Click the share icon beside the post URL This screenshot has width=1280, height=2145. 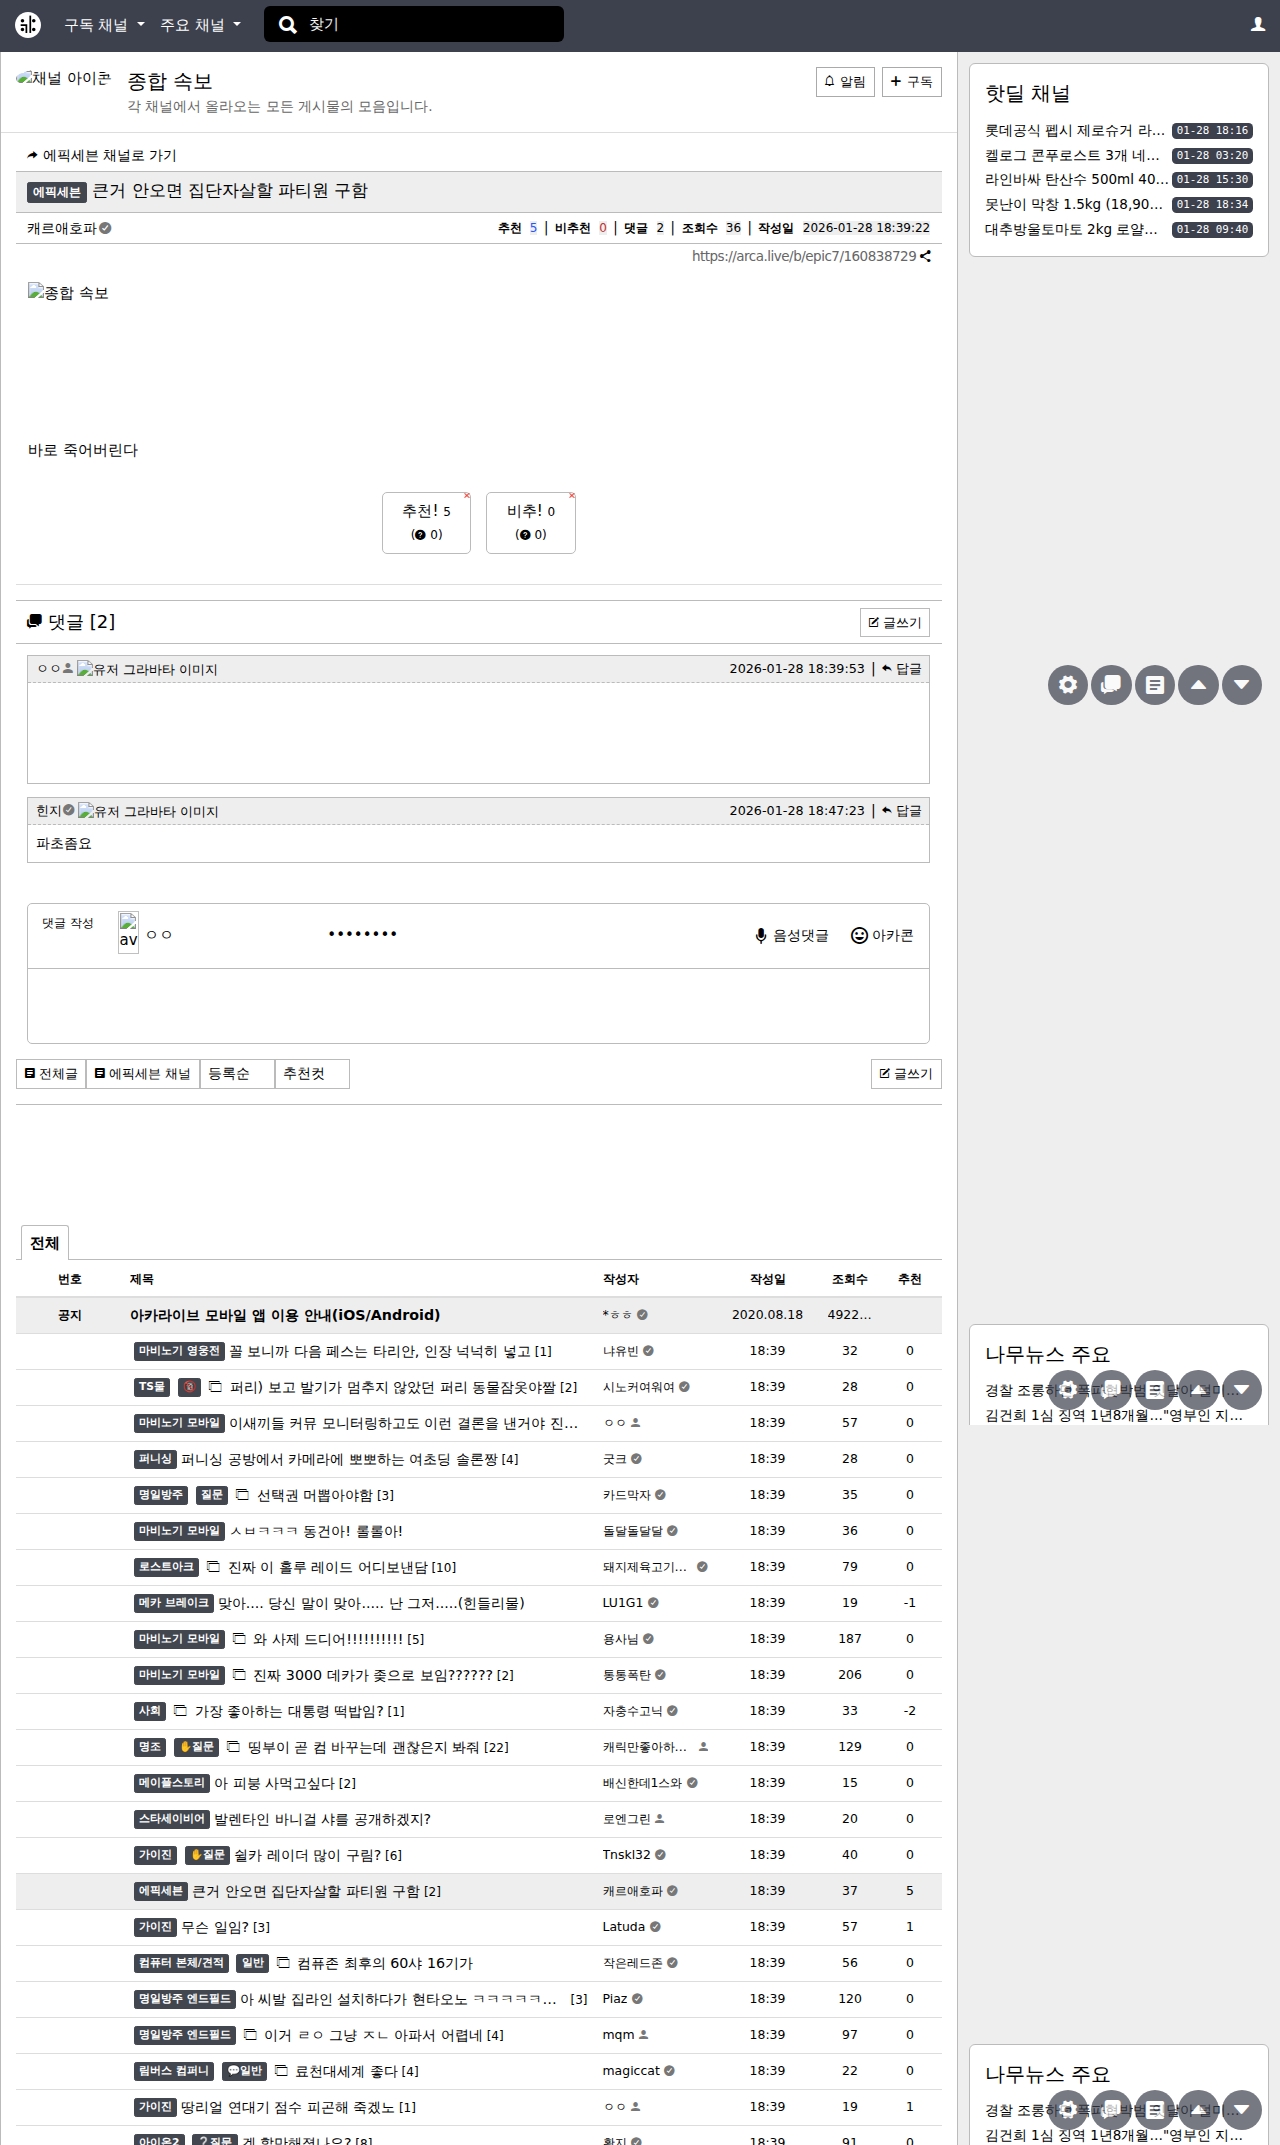pyautogui.click(x=926, y=256)
